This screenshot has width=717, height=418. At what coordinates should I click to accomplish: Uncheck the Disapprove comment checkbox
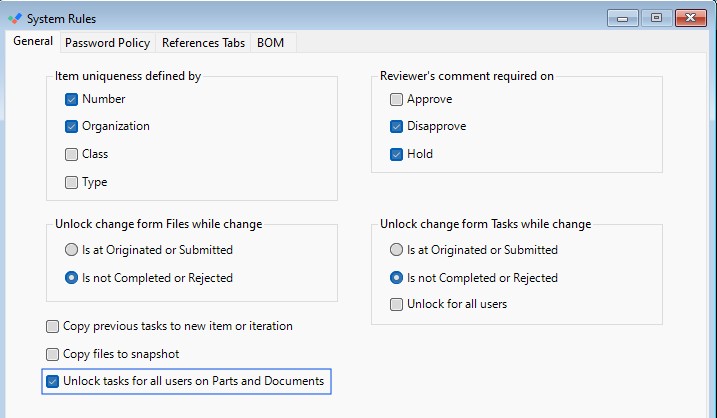click(396, 127)
